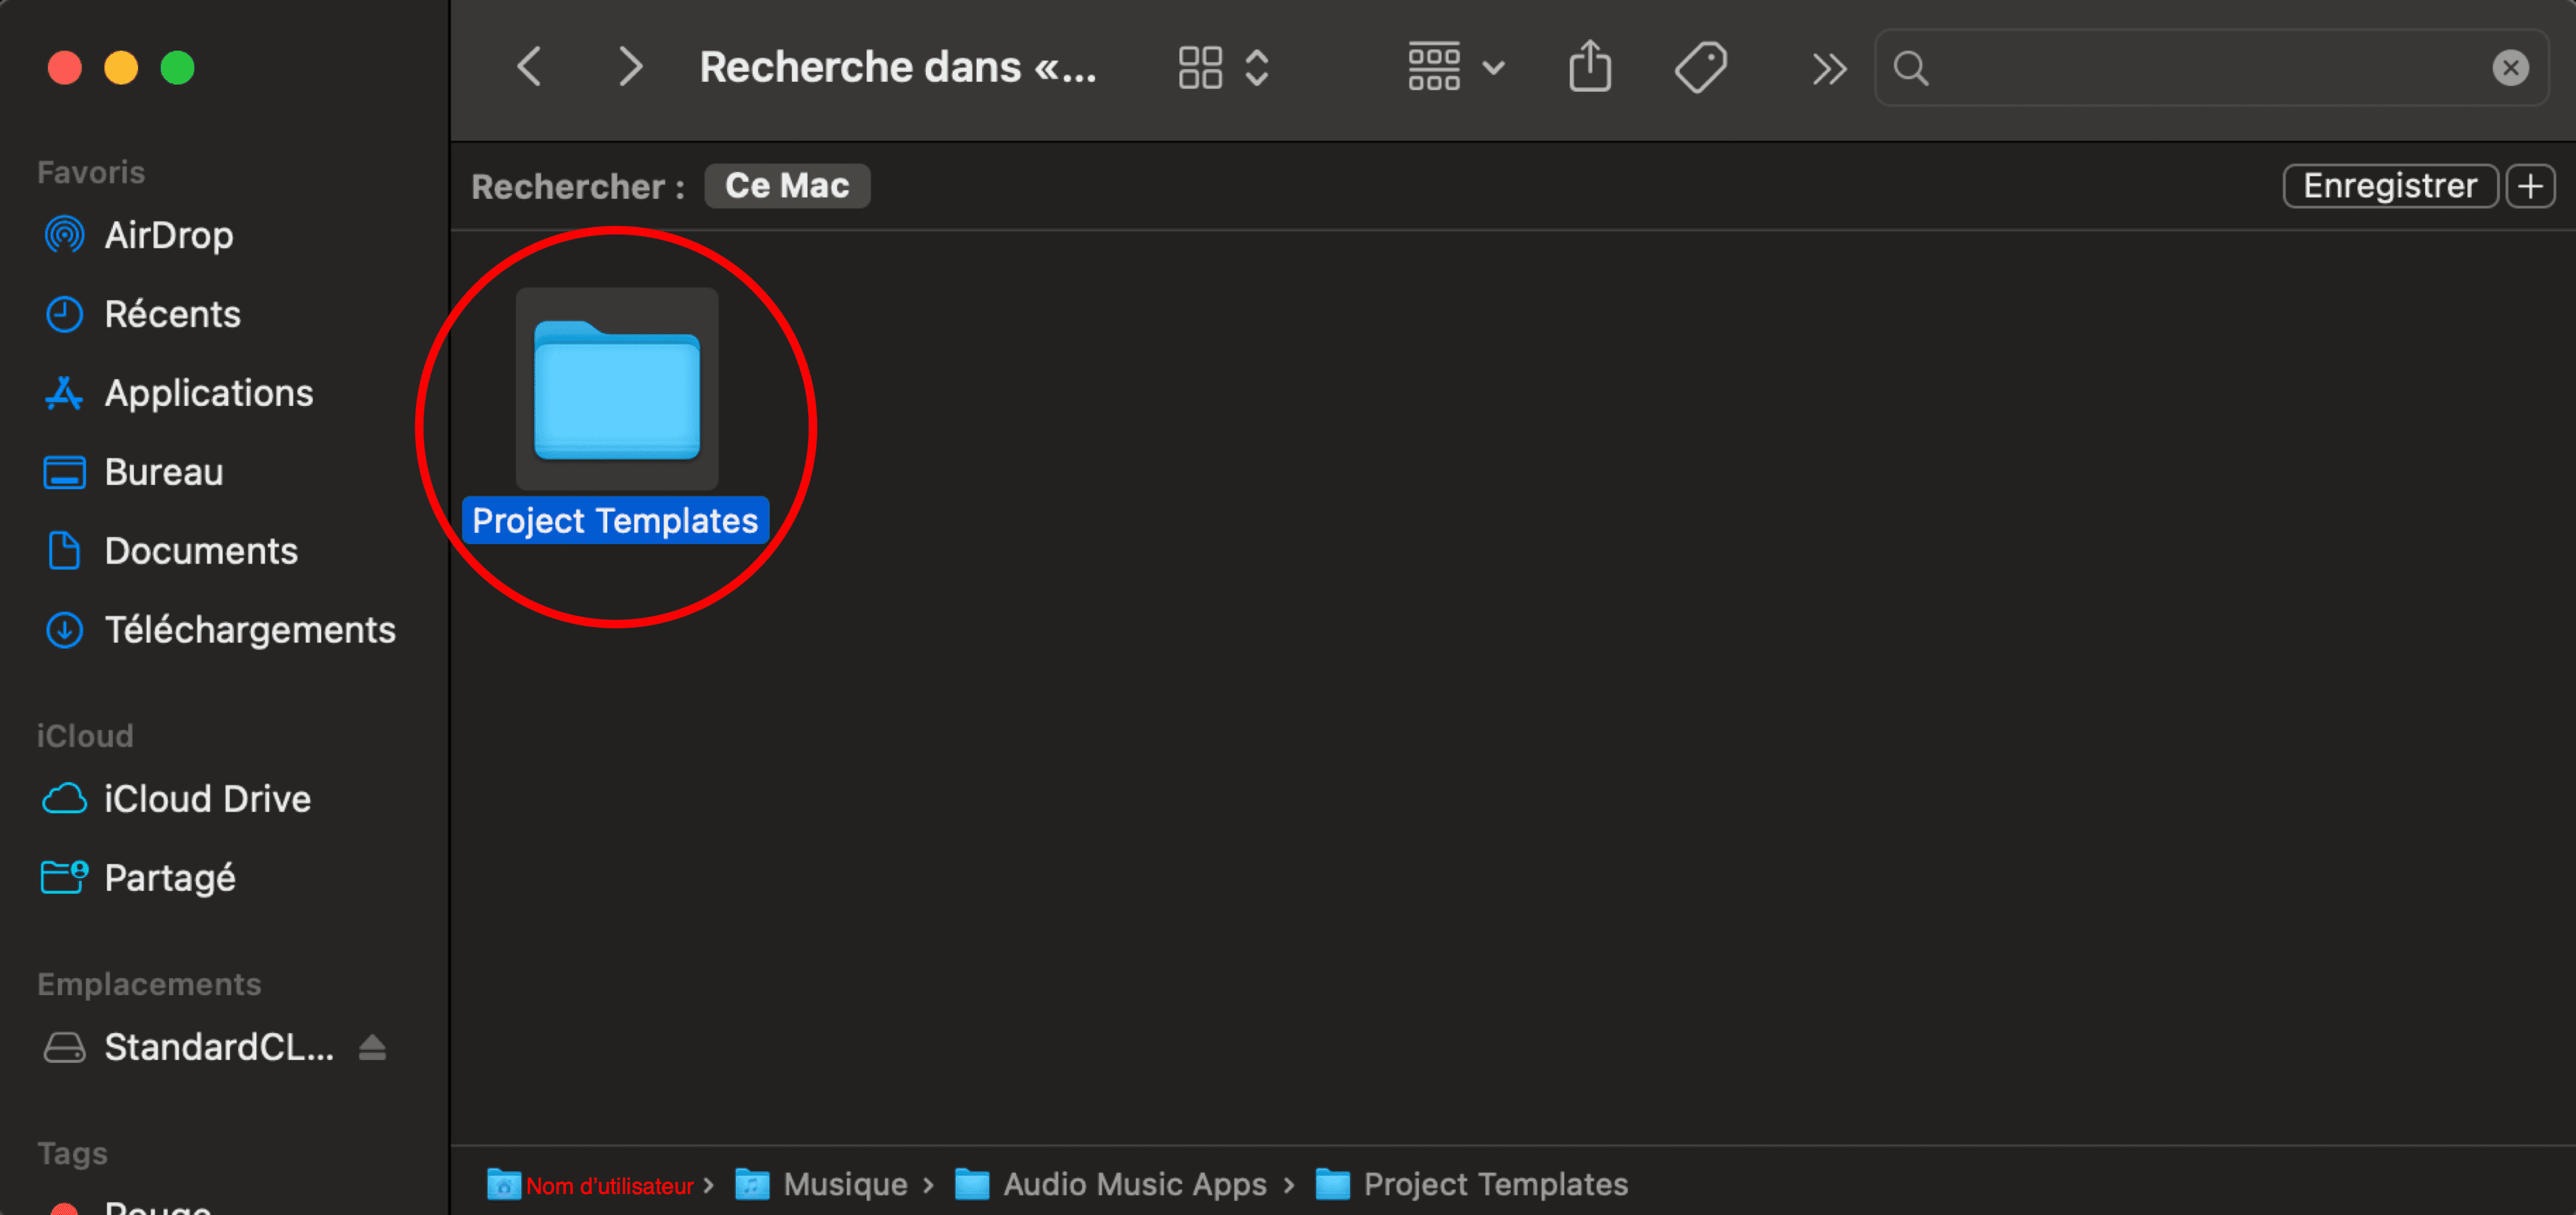Open iCloud Drive in the sidebar

pyautogui.click(x=207, y=799)
